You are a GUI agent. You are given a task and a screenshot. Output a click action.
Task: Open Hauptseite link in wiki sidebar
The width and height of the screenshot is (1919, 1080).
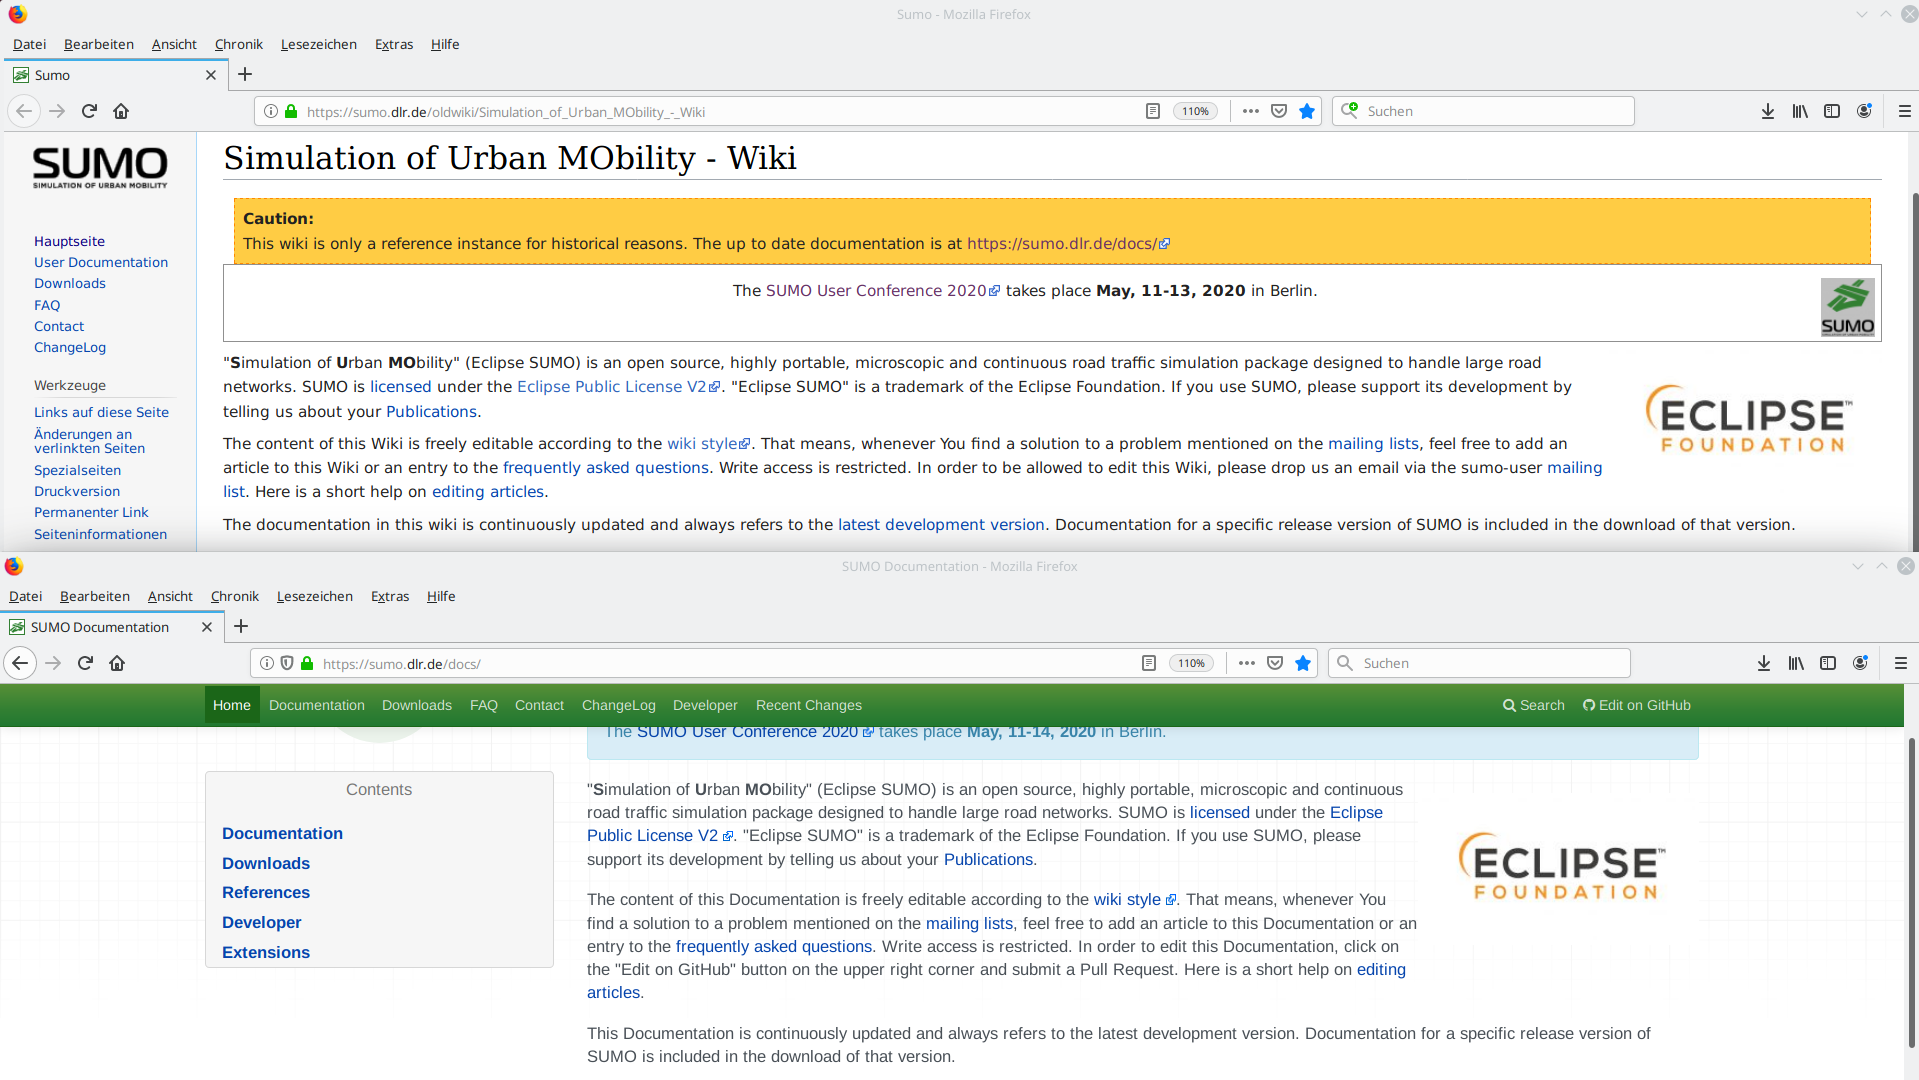(69, 241)
